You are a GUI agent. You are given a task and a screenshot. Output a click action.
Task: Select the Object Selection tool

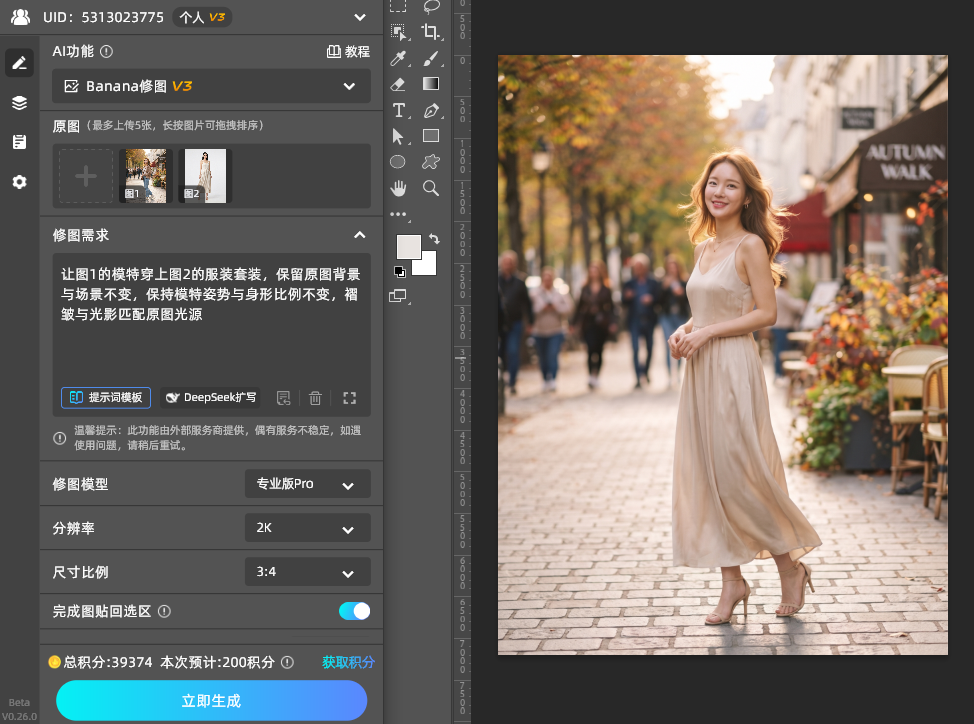point(398,31)
